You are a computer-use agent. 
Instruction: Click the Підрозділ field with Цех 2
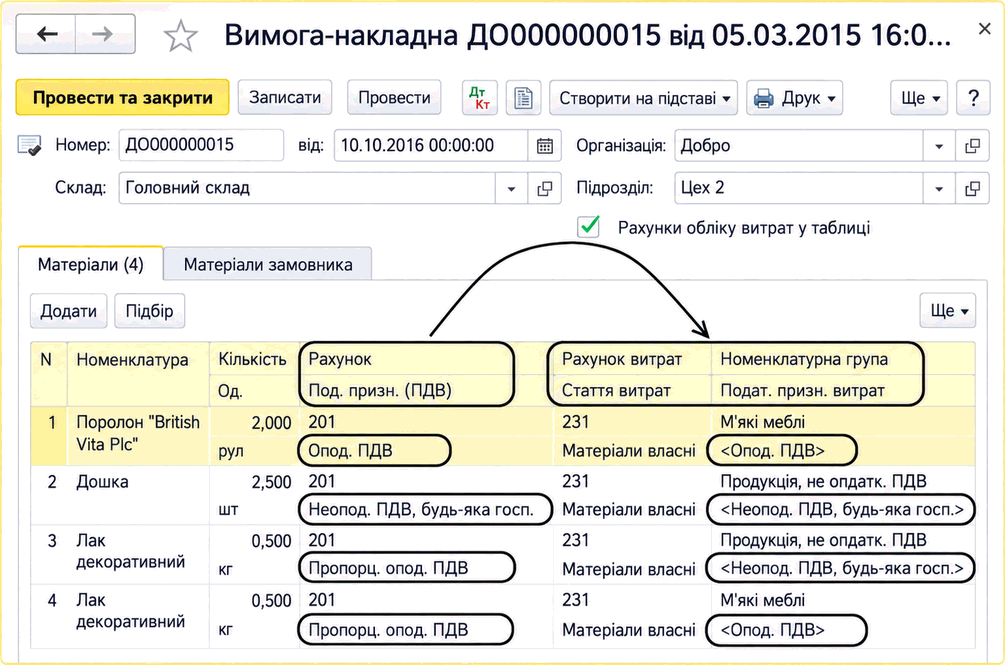[x=799, y=188]
